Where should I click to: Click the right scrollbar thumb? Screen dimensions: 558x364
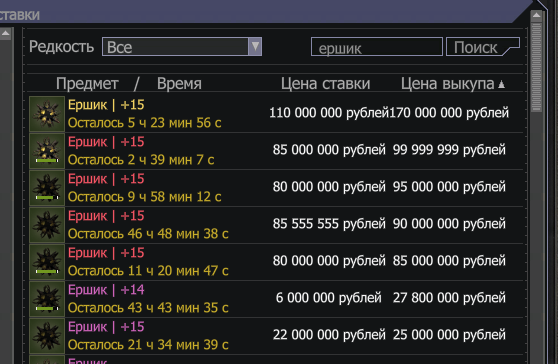click(x=536, y=67)
